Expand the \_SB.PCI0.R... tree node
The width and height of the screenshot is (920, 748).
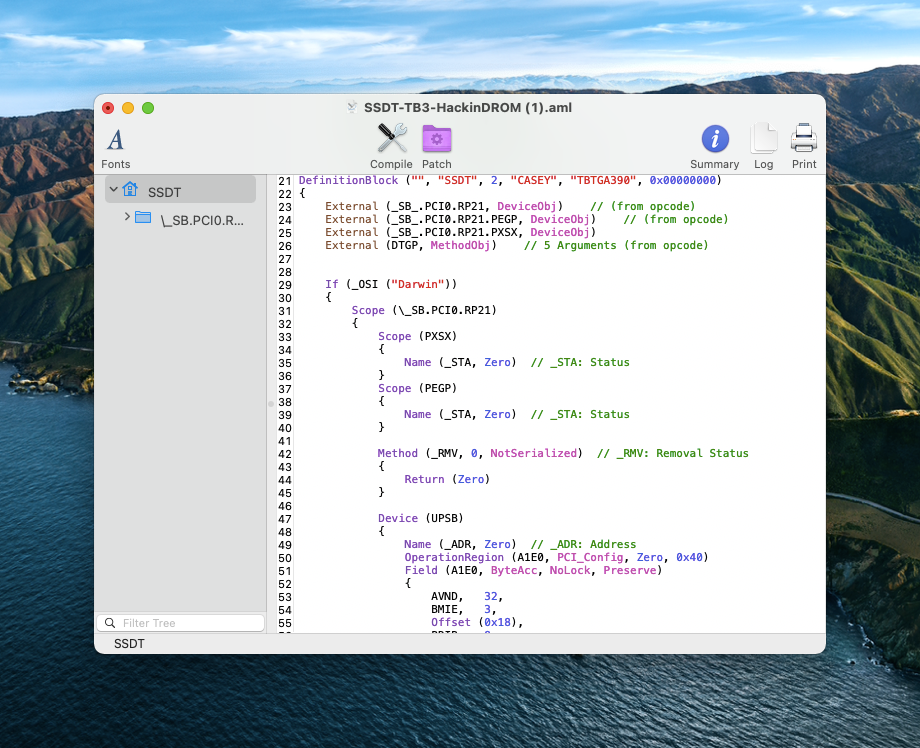127,217
